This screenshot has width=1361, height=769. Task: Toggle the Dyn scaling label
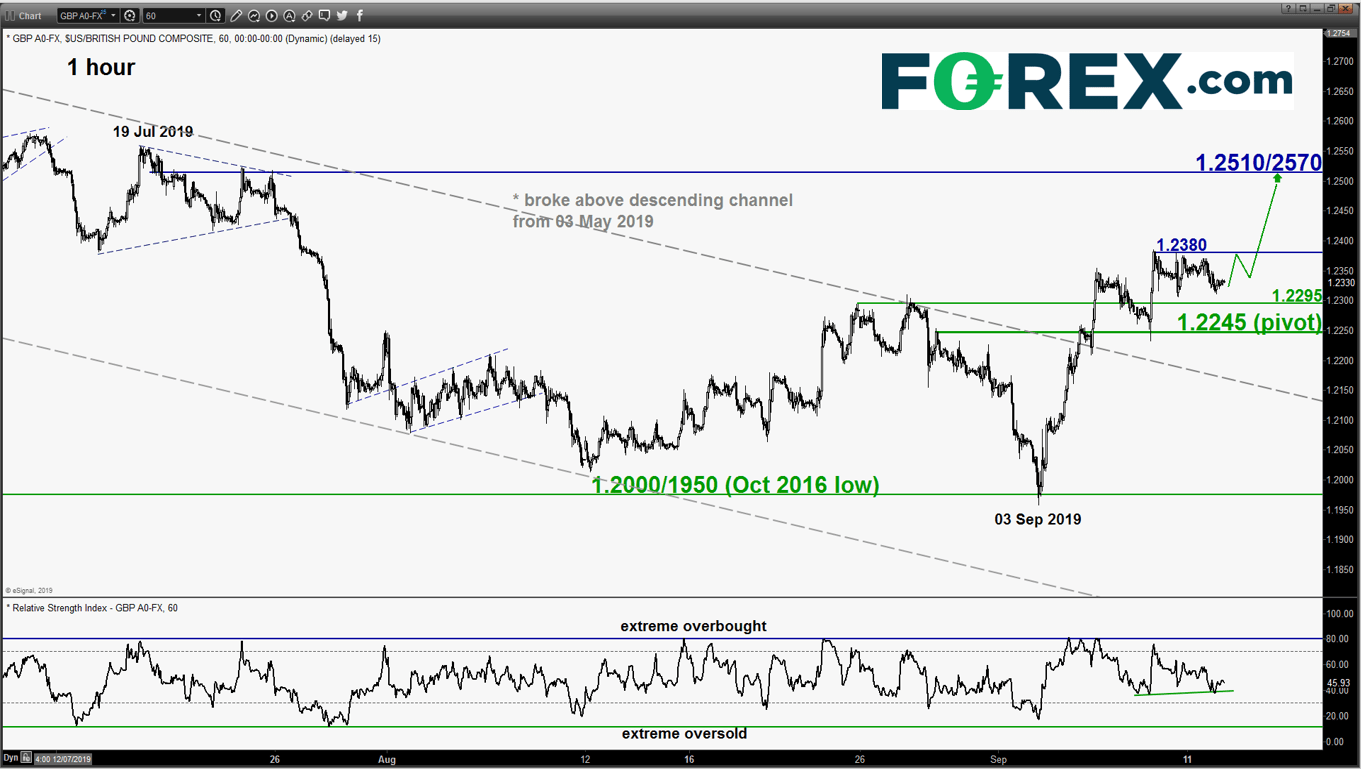click(x=11, y=758)
